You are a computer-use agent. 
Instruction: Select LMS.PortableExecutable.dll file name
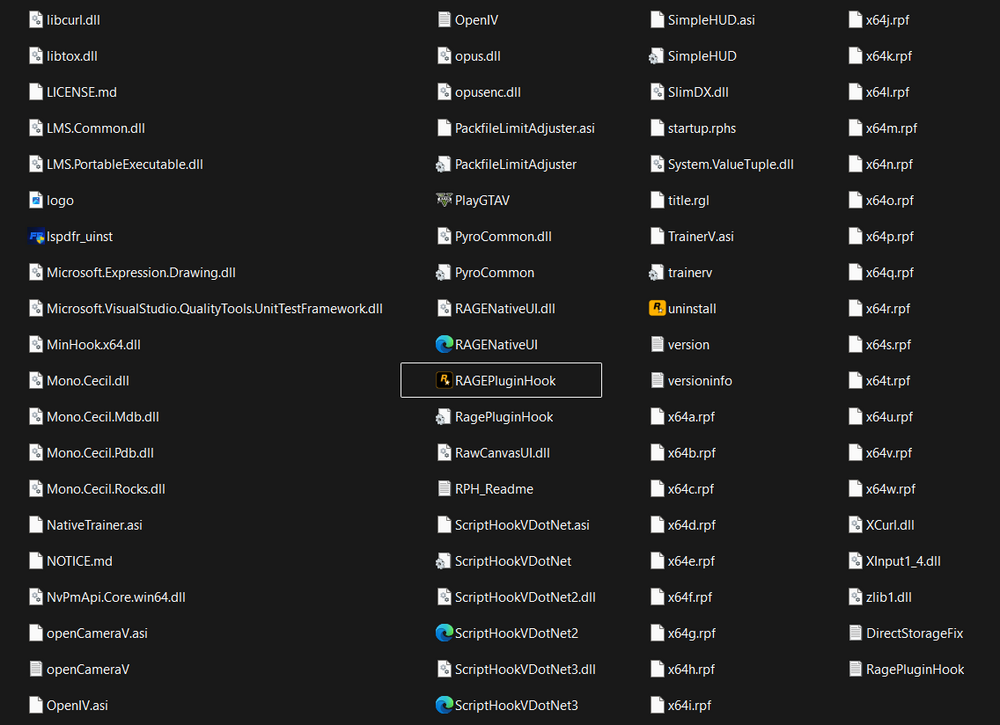pyautogui.click(x=125, y=165)
